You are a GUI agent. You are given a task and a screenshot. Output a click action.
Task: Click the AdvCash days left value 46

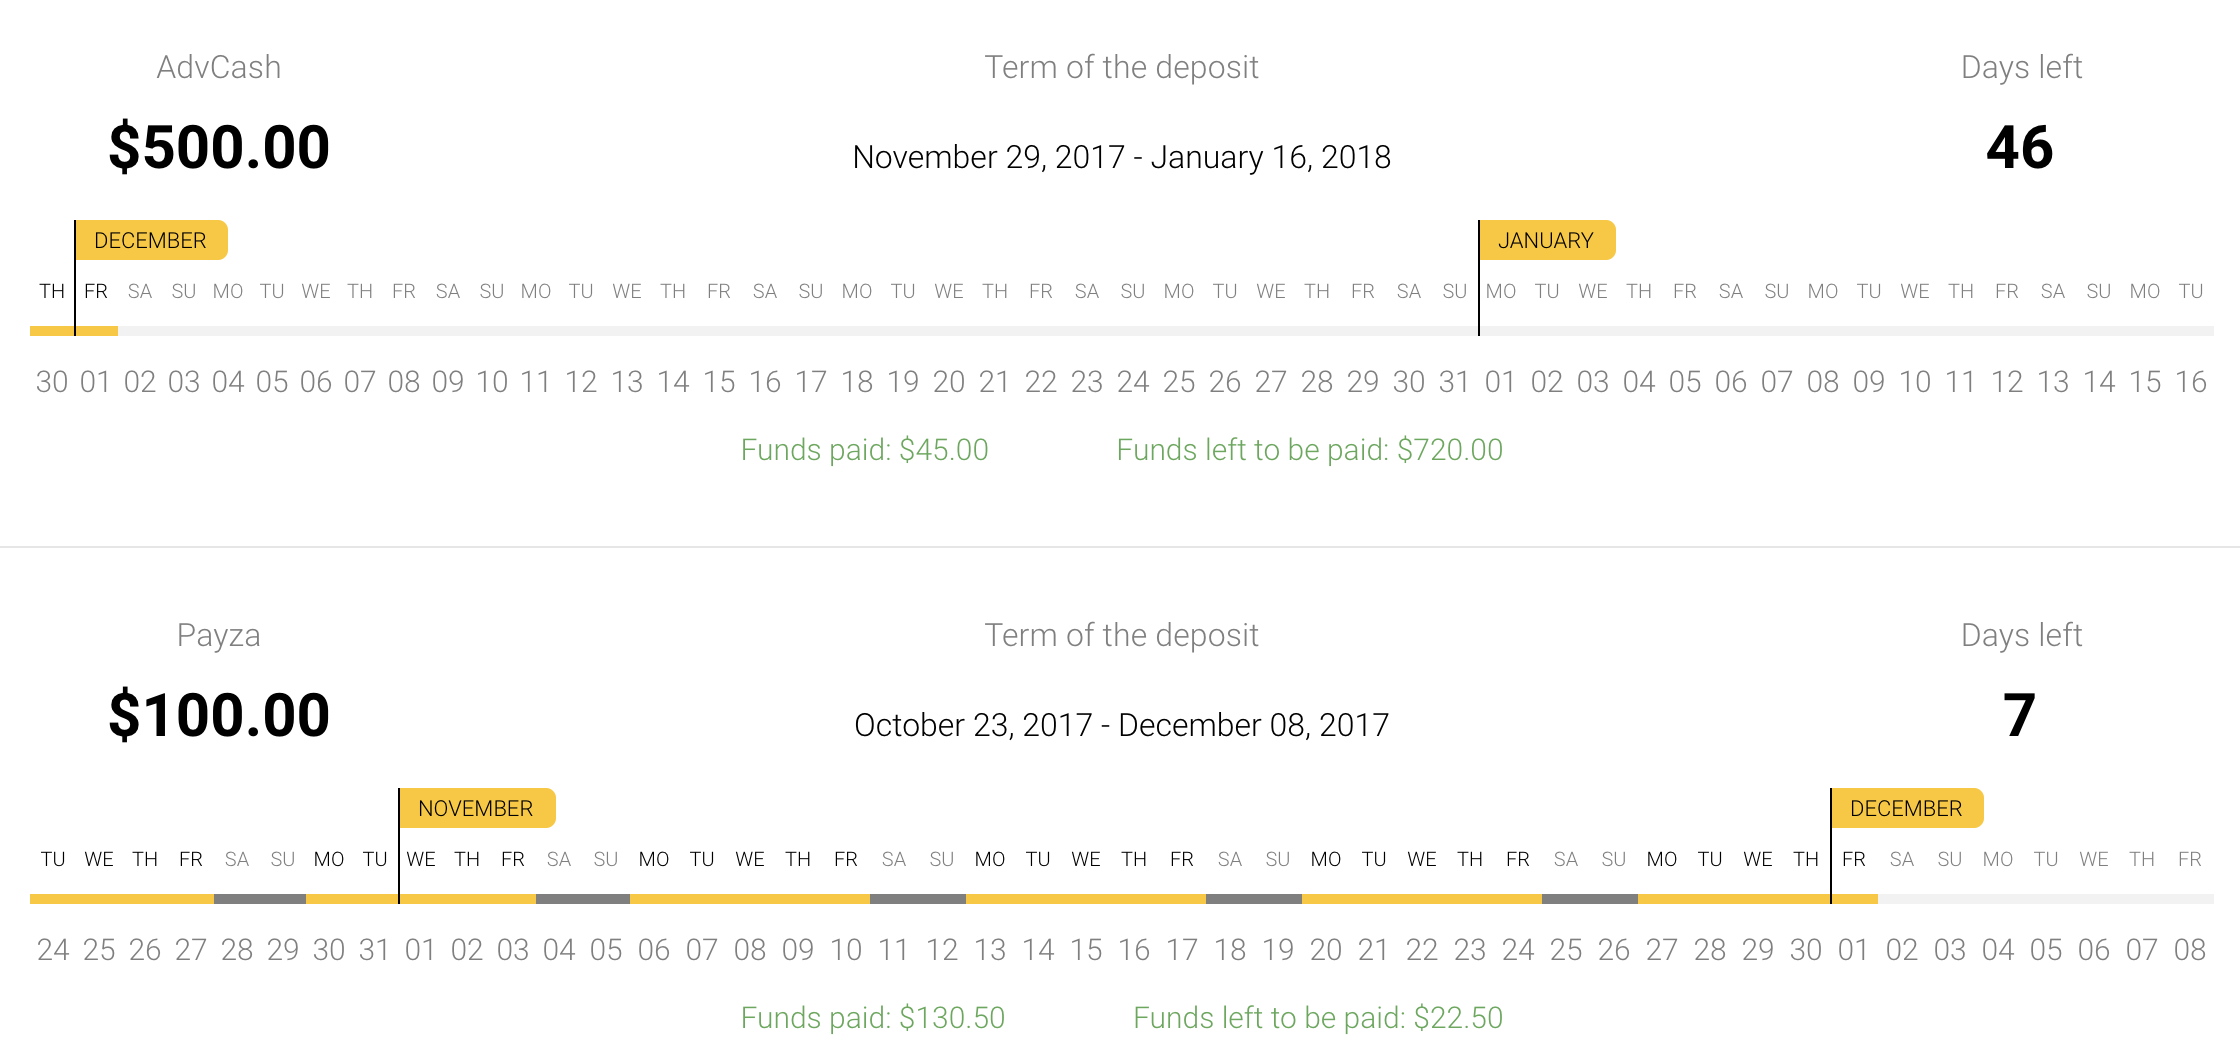2020,147
